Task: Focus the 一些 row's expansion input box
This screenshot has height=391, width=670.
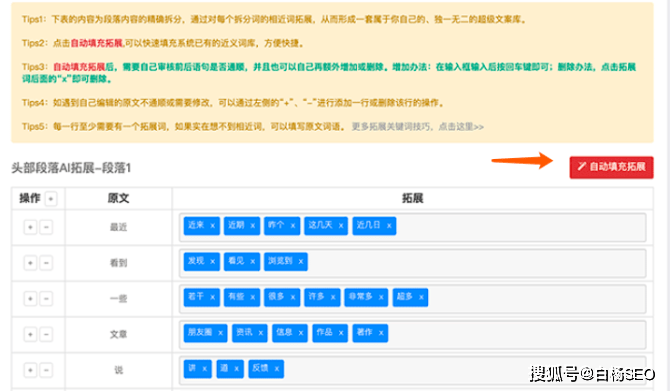Action: click(412, 298)
